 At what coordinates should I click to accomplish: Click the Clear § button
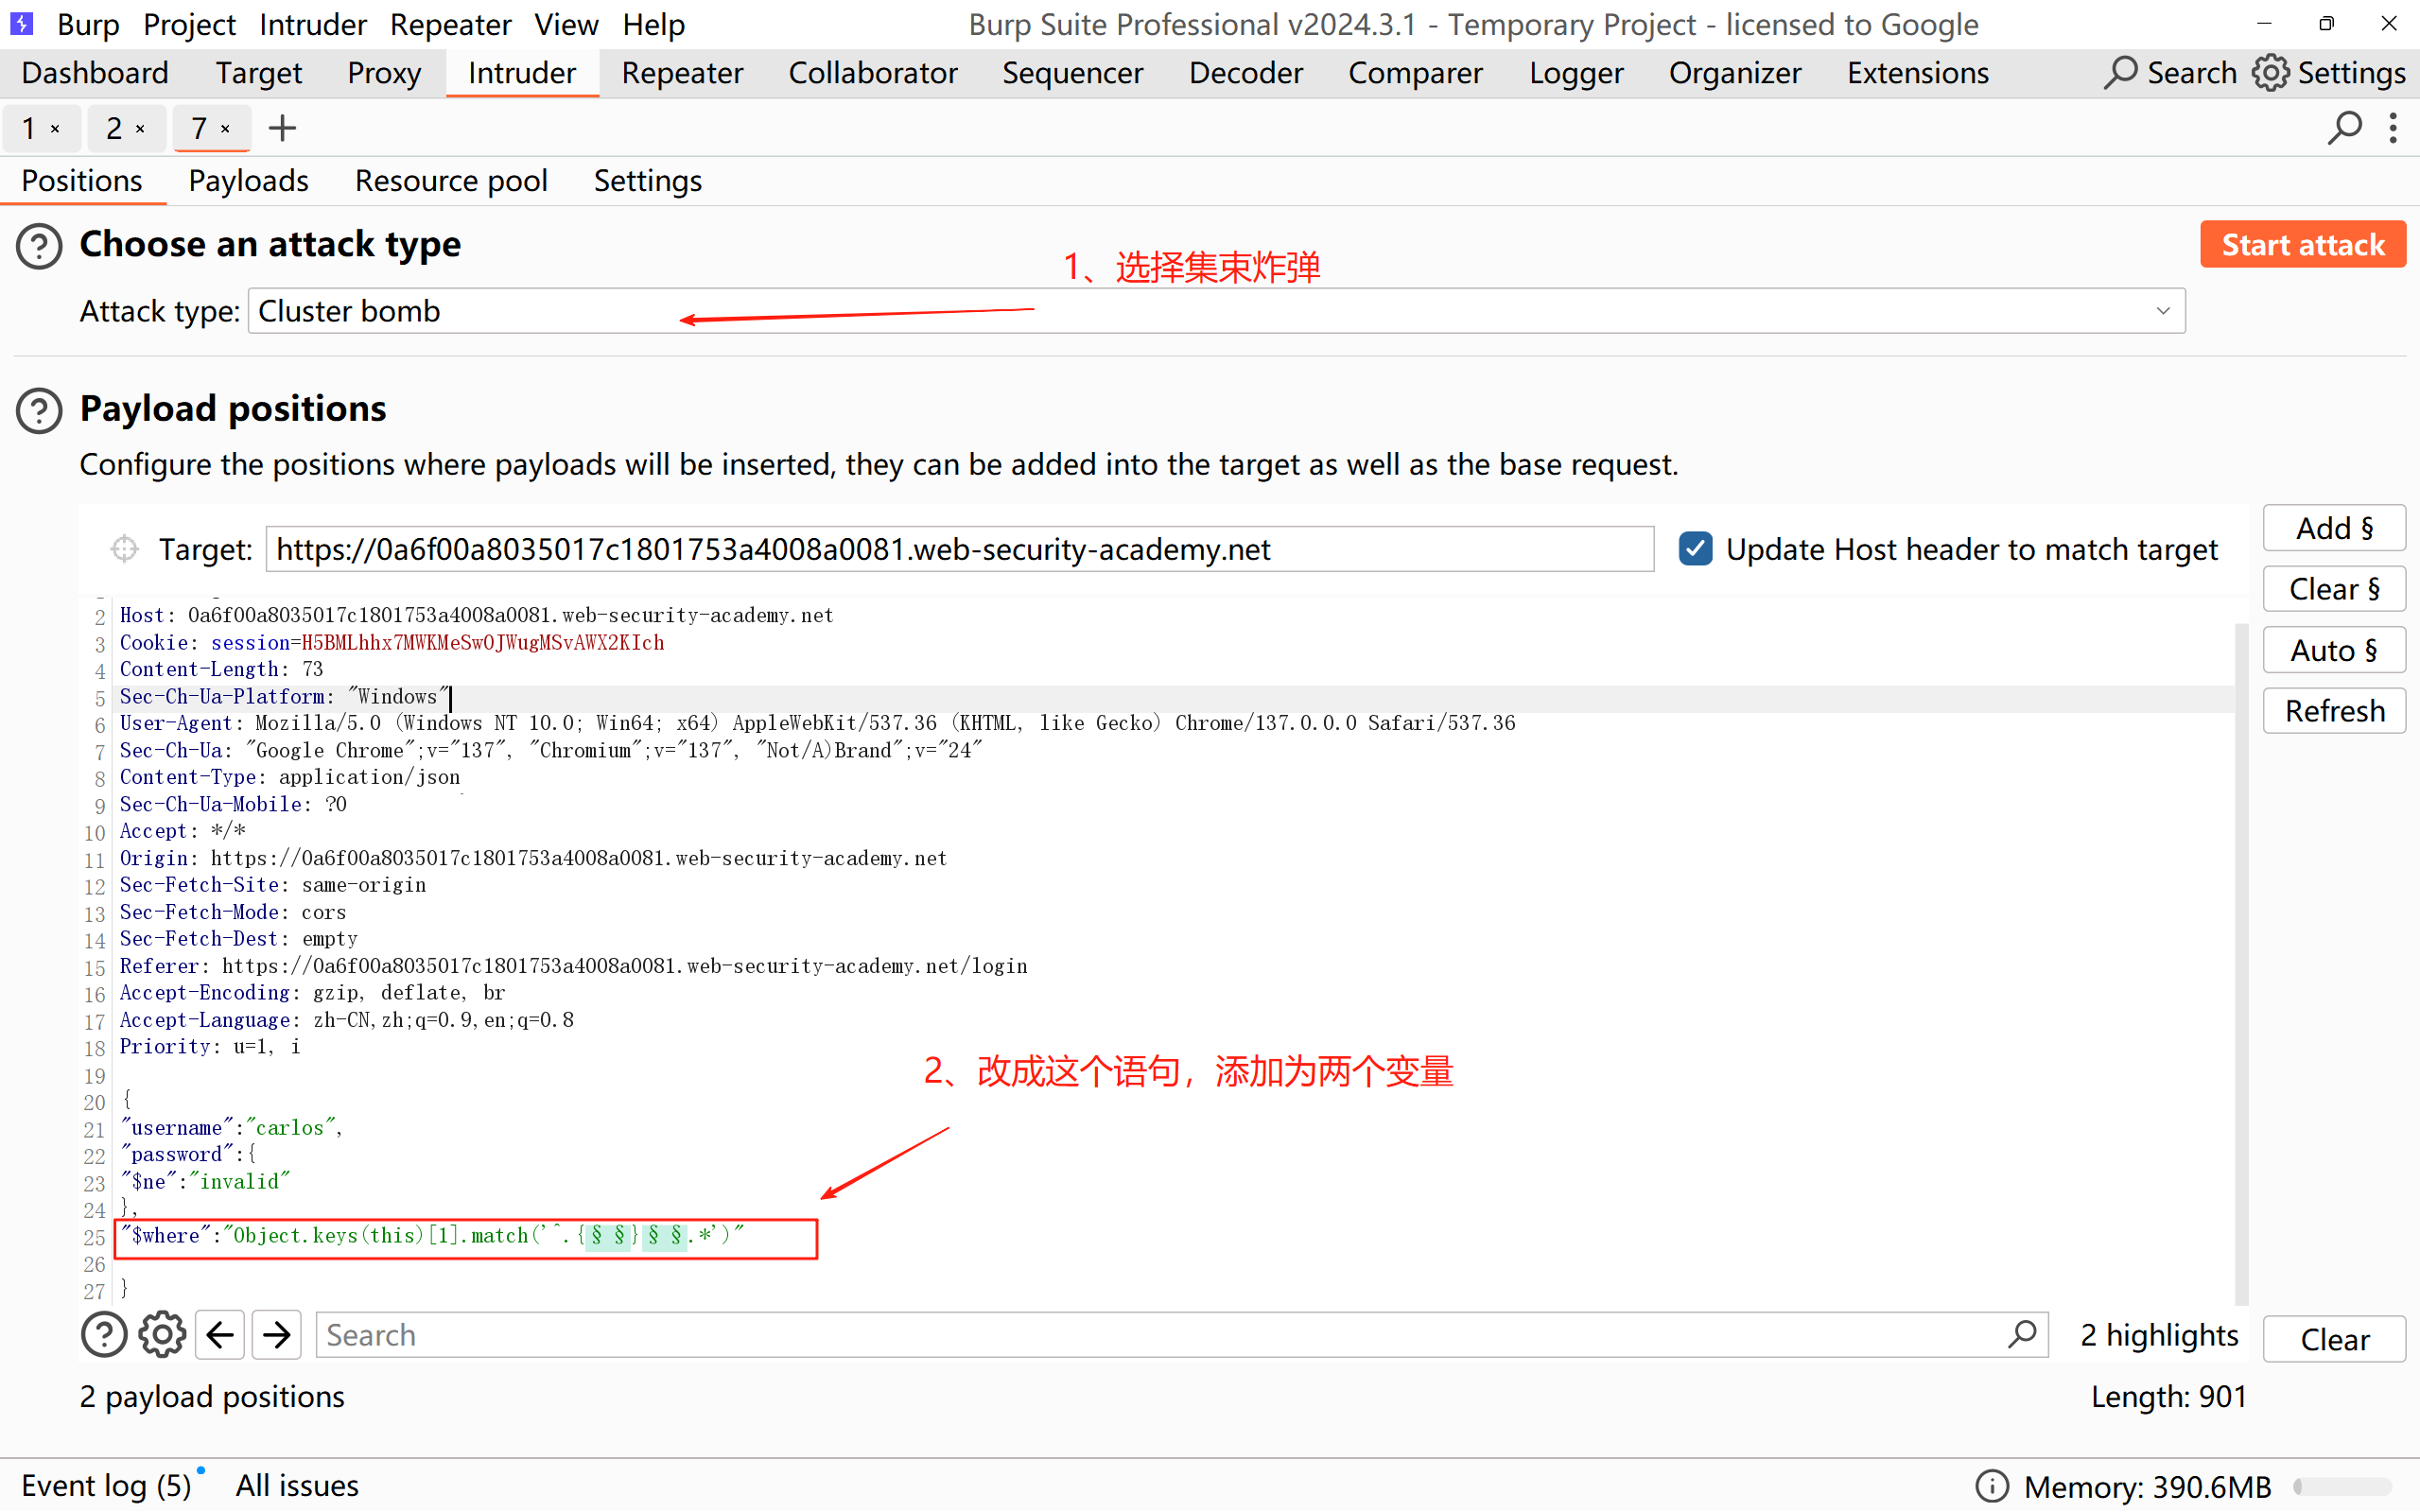2333,589
